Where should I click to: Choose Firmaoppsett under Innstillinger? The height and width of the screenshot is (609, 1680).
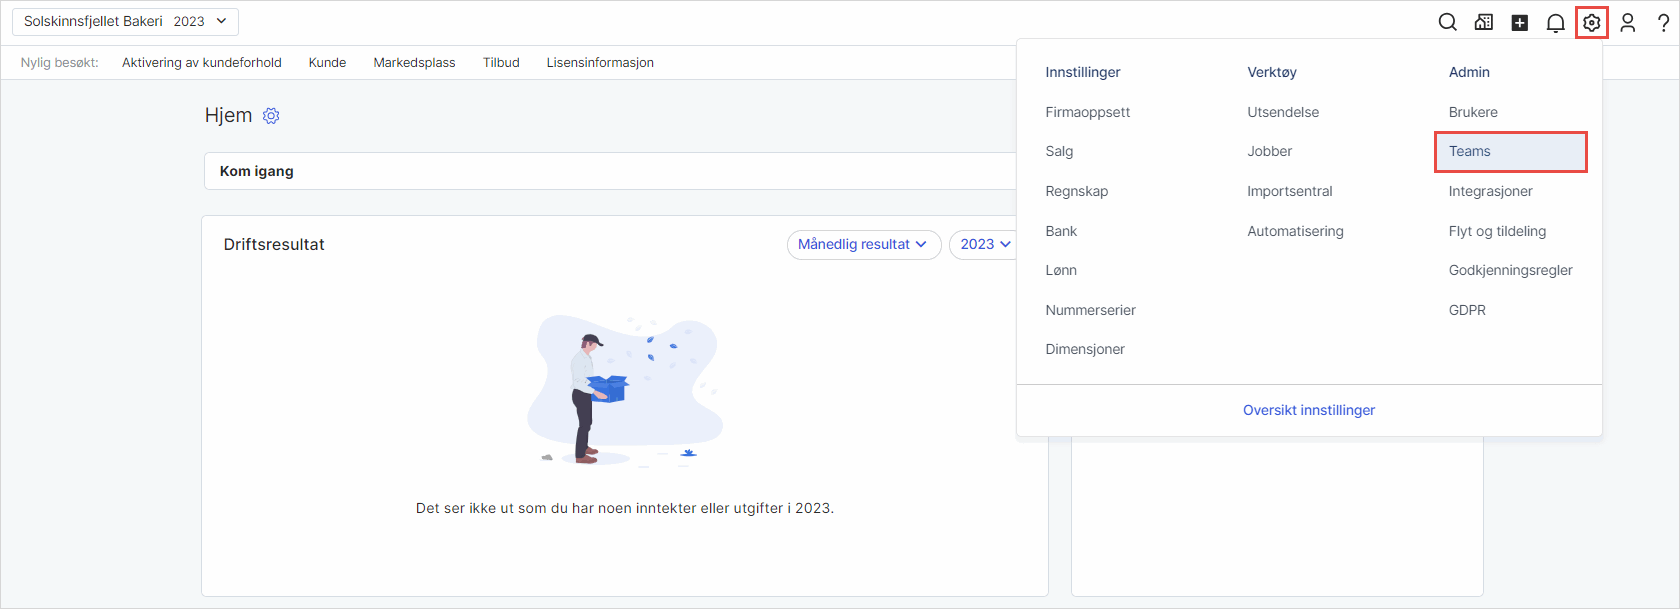(x=1087, y=112)
